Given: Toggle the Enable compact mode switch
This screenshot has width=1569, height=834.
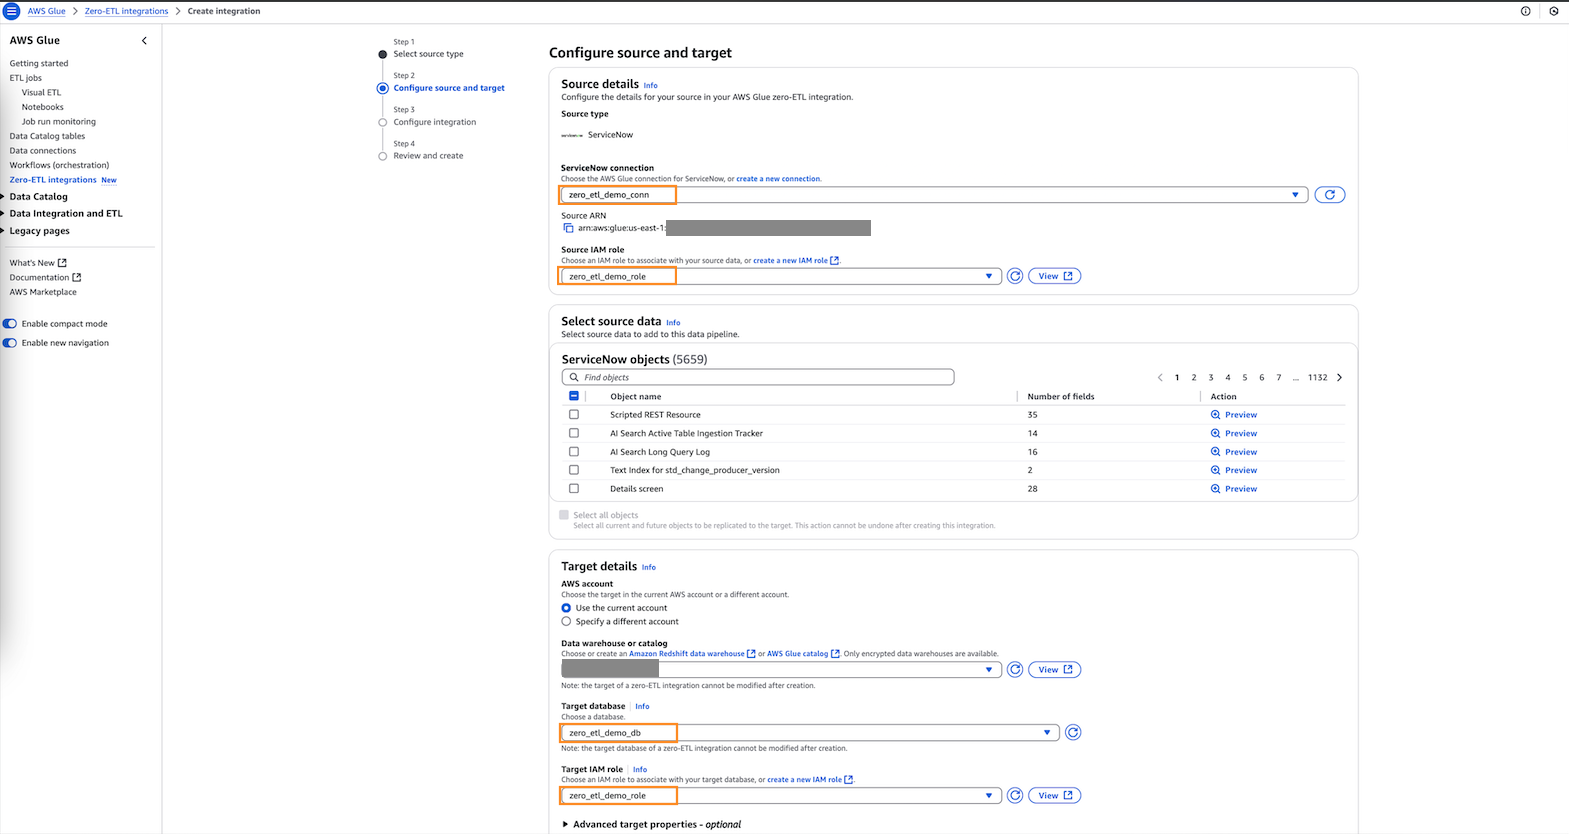Looking at the screenshot, I should 10,324.
